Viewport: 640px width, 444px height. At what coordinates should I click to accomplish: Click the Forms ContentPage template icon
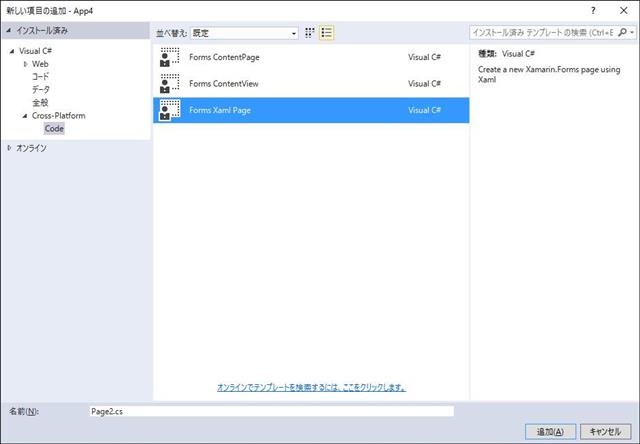point(170,57)
